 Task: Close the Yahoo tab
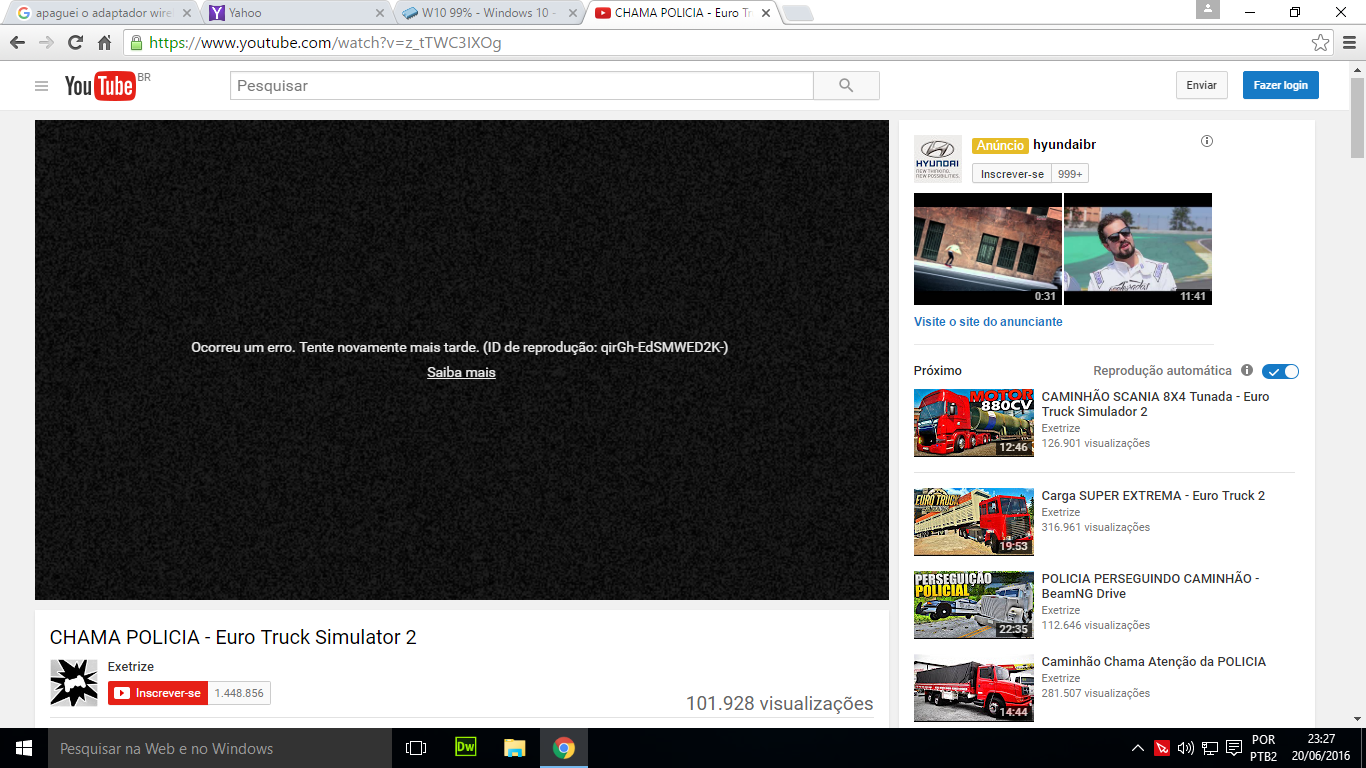378,13
